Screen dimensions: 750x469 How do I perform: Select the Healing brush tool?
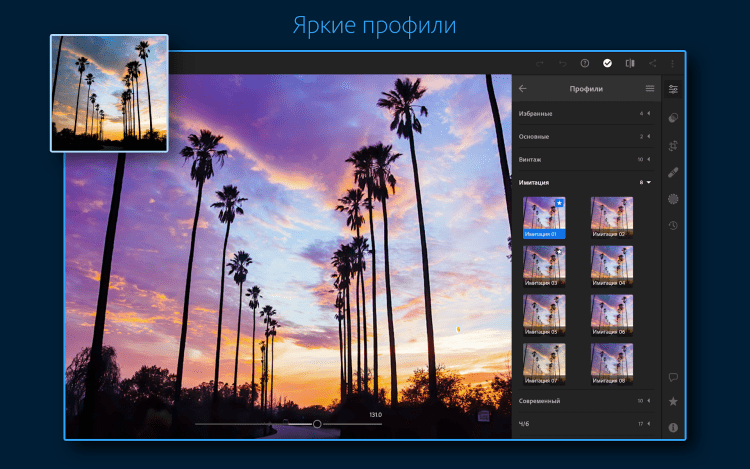[673, 172]
